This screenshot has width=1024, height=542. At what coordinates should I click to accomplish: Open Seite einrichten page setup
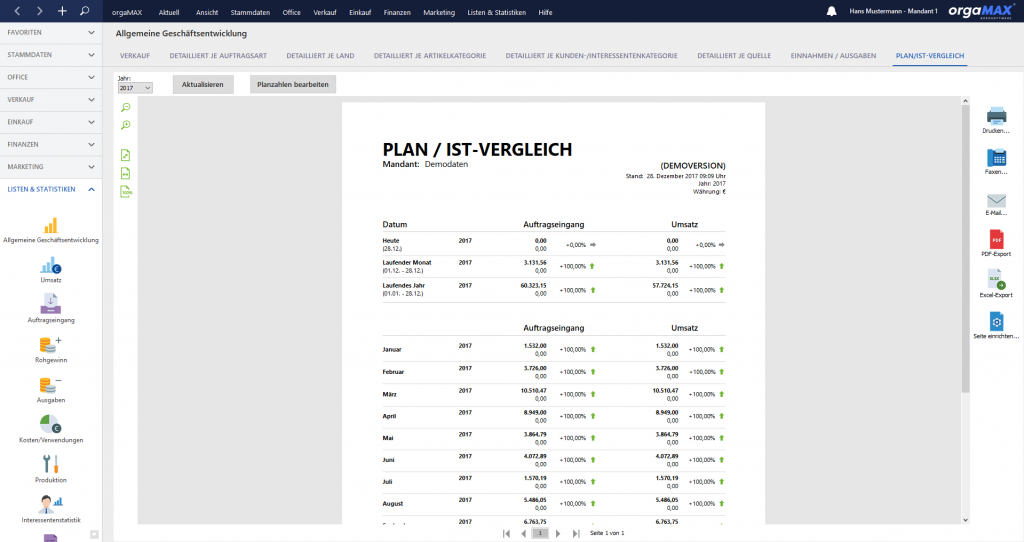(x=996, y=322)
